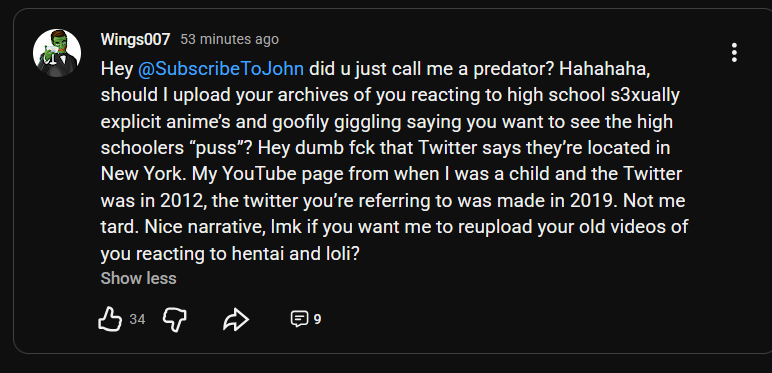Screen dimensions: 772x373
Task: Click the word 'Hey' opening the comment
Action: pyautogui.click(x=117, y=69)
